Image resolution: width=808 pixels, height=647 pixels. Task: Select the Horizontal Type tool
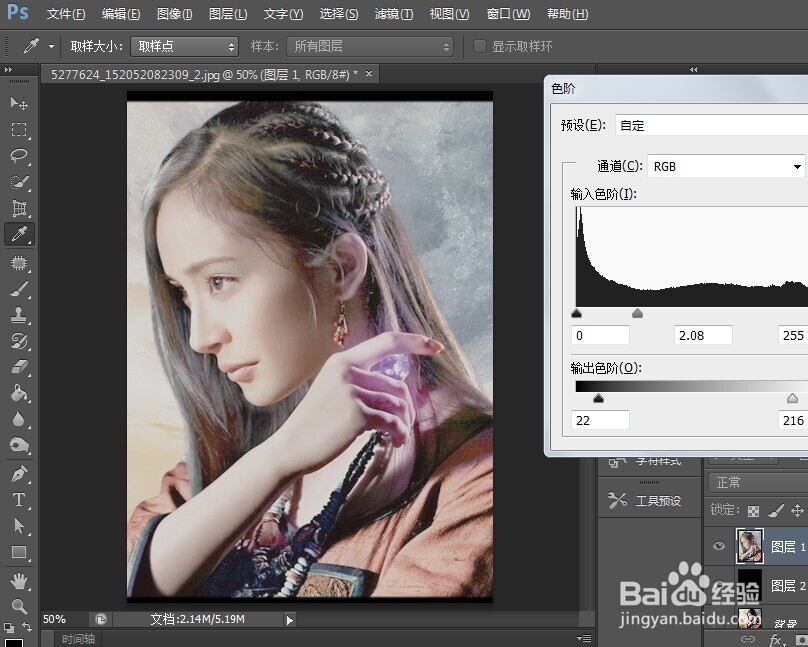pyautogui.click(x=19, y=500)
